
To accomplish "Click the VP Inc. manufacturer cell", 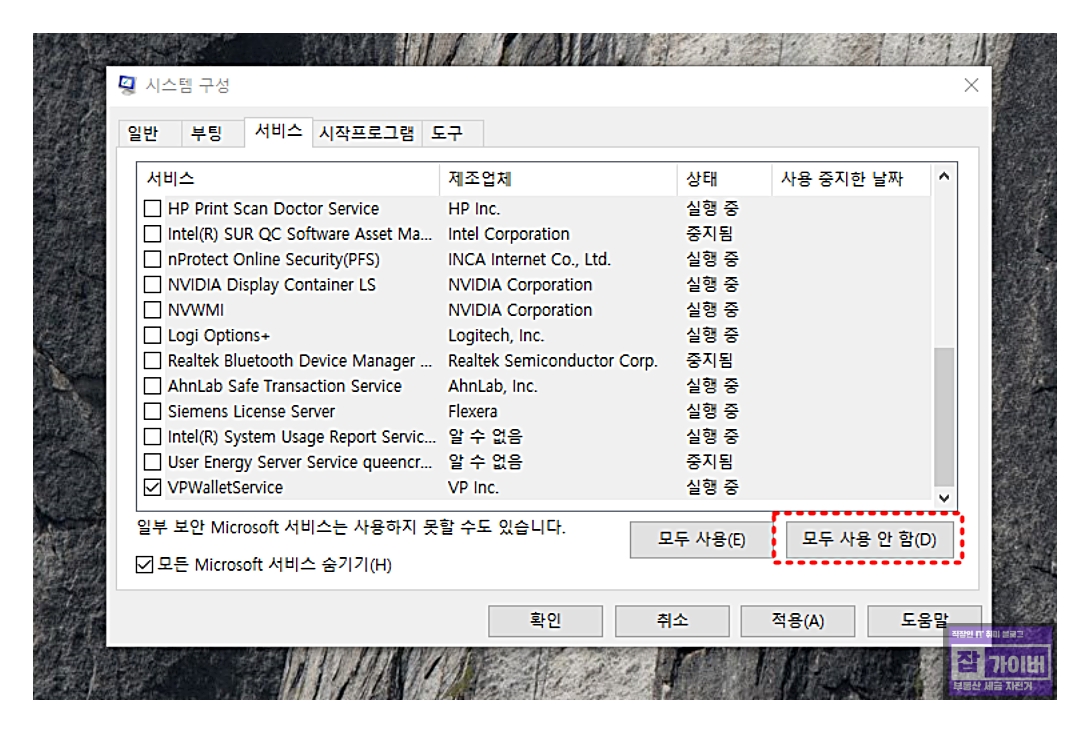I will point(473,488).
